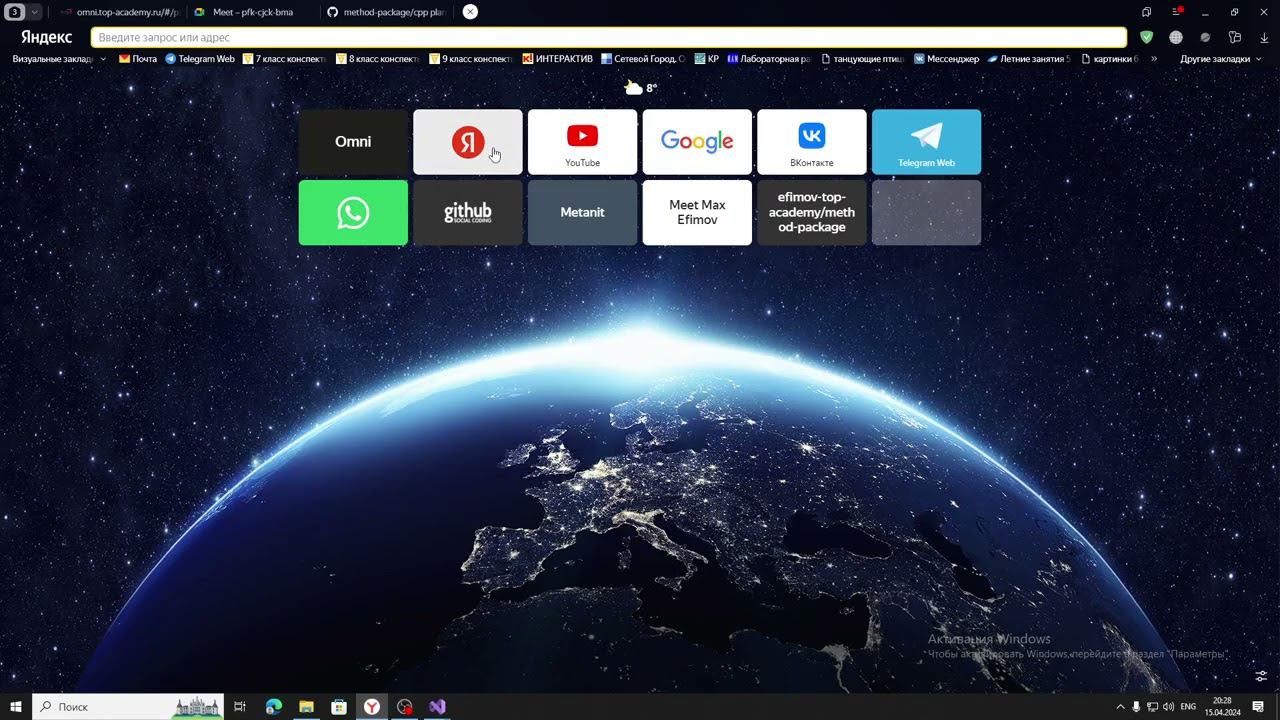Switch to the omni.top-academy.ru tab

[120, 12]
